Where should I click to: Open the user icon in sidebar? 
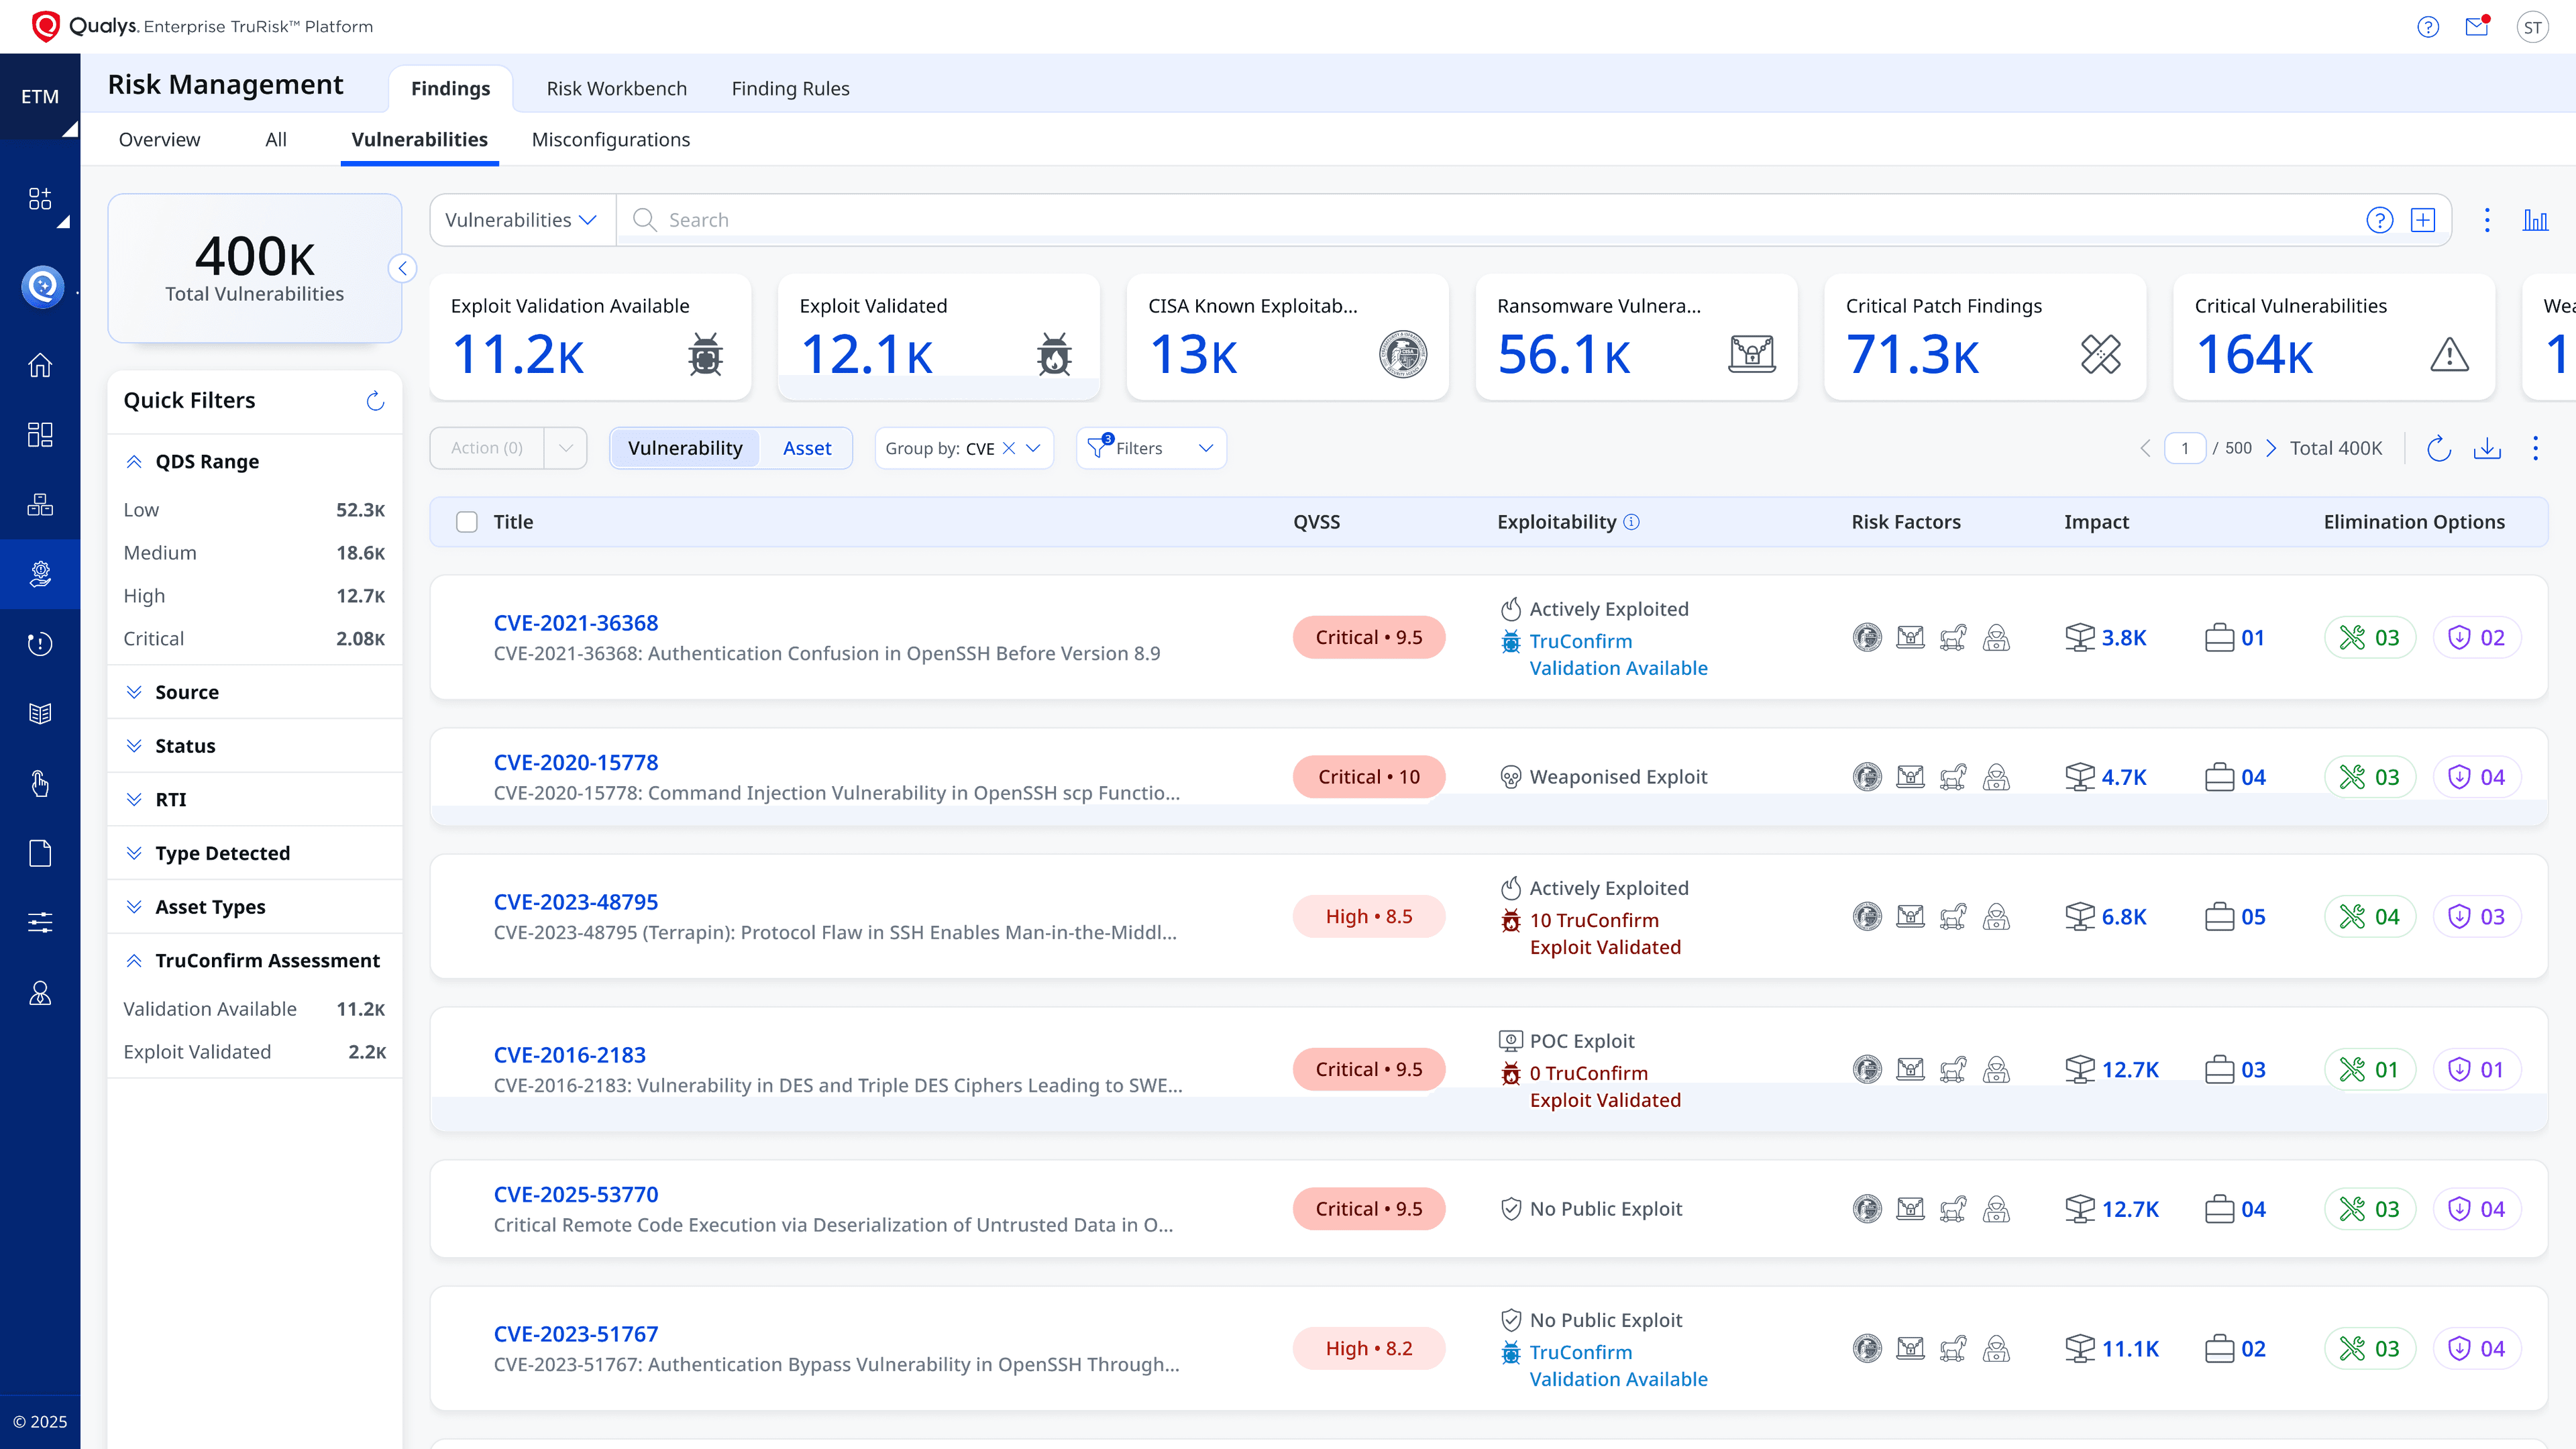40,993
